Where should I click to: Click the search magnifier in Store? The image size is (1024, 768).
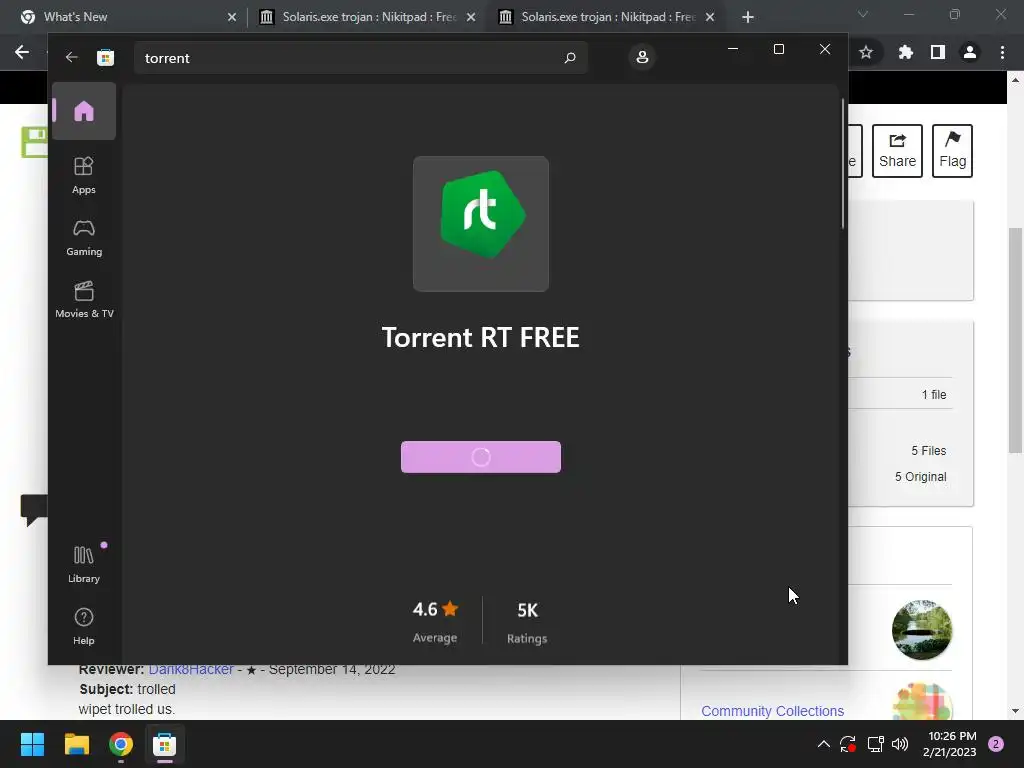[x=569, y=57]
